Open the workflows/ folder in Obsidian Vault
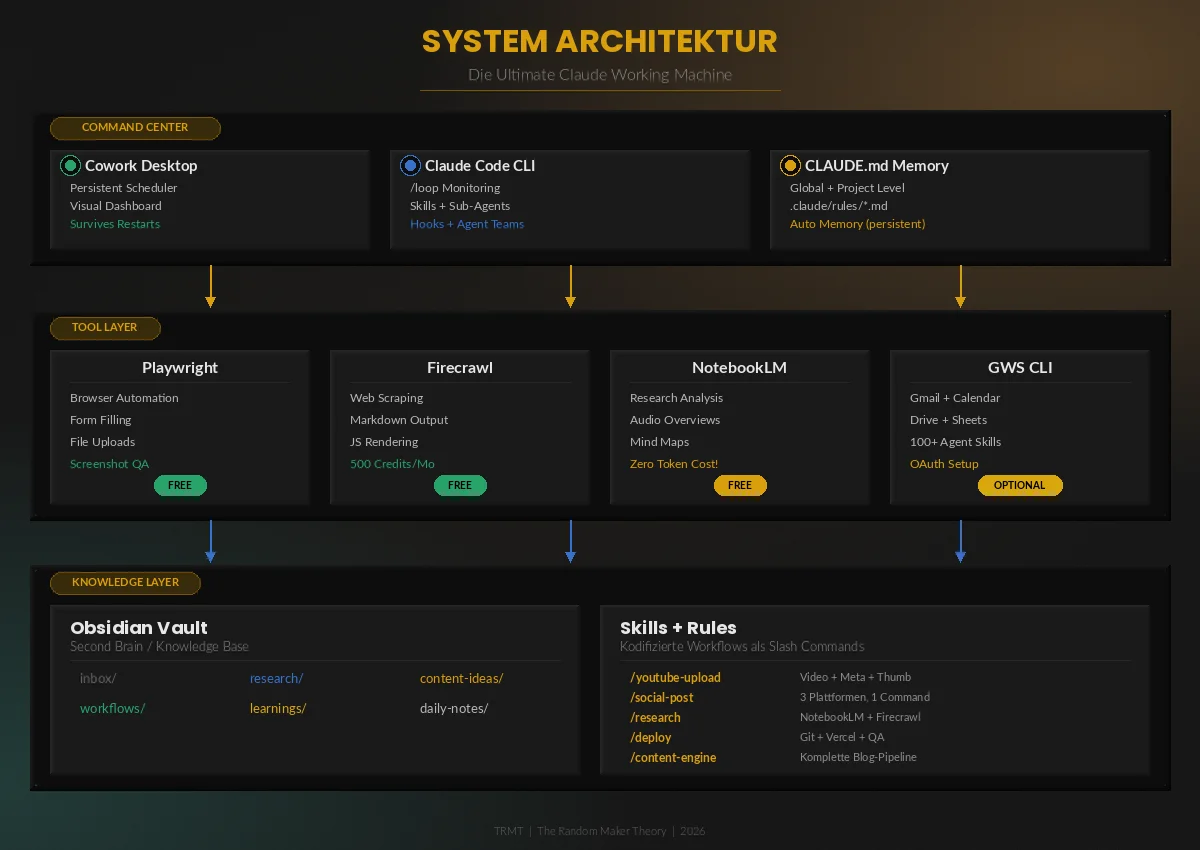The image size is (1200, 850). [x=112, y=709]
